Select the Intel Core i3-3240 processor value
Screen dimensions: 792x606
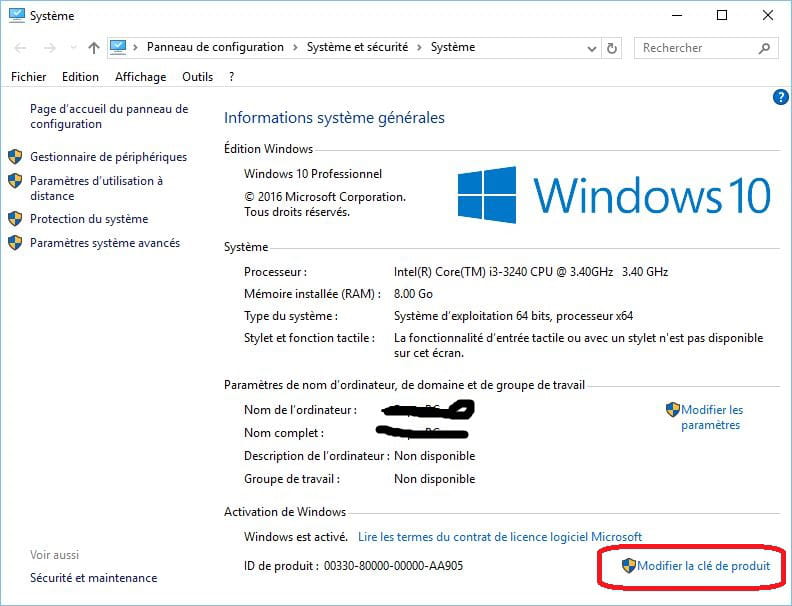[531, 272]
